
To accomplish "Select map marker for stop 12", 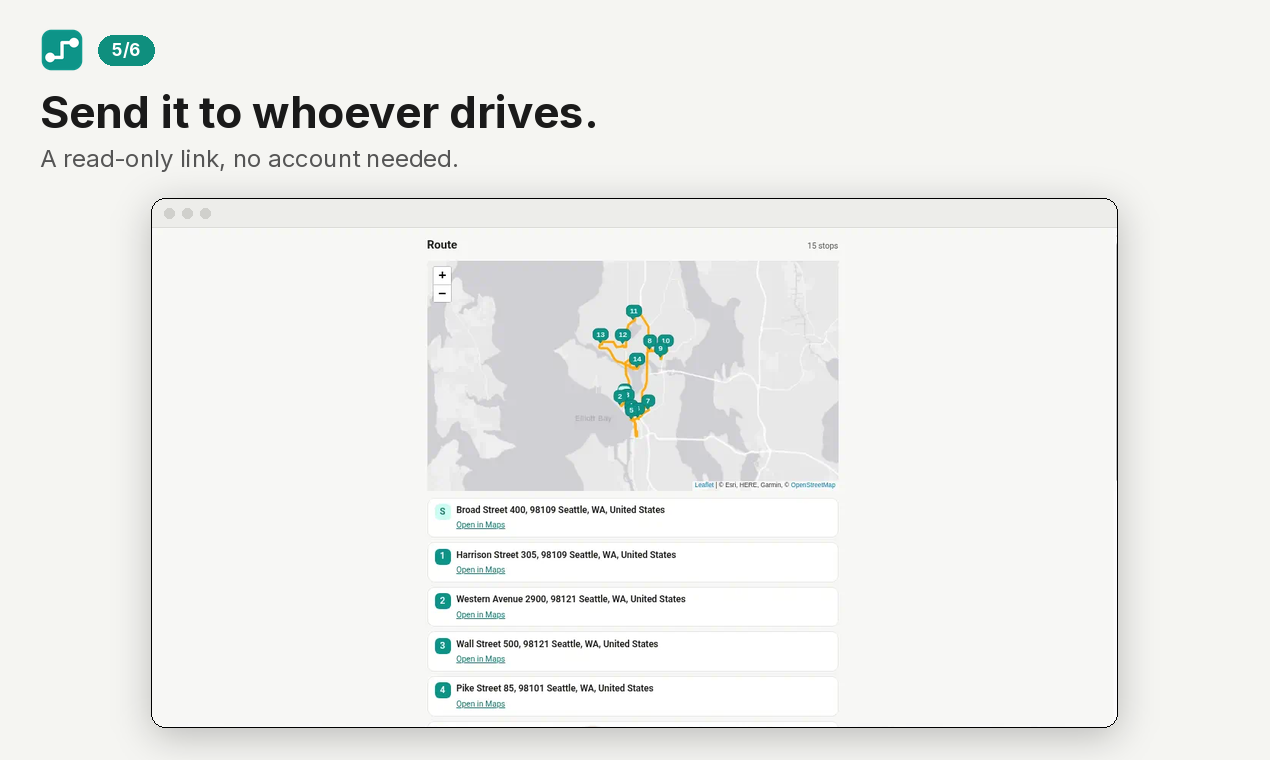I will pyautogui.click(x=622, y=335).
